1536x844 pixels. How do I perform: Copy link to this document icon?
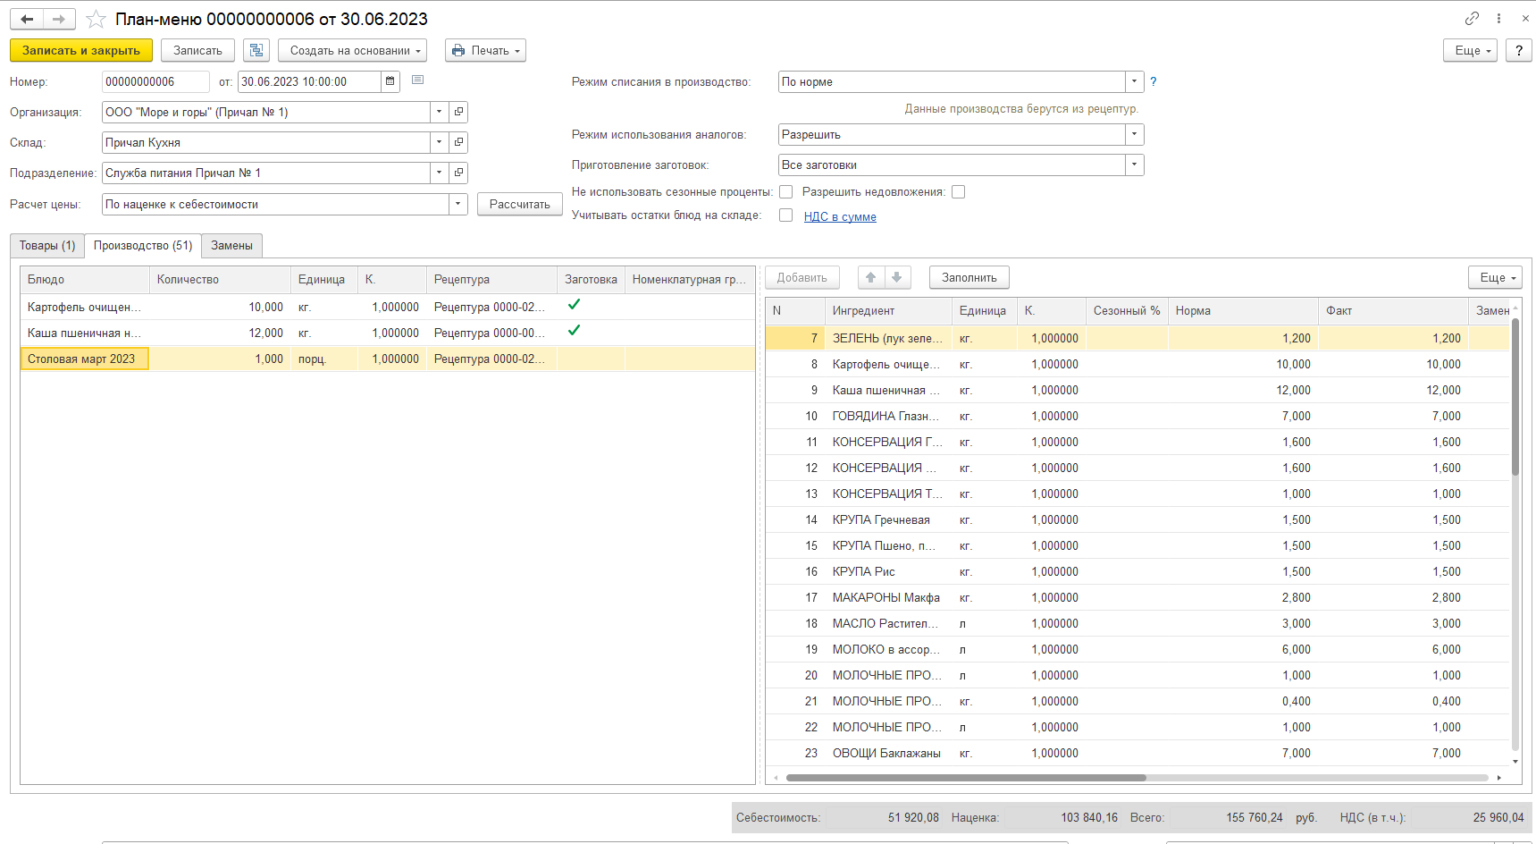1472,19
